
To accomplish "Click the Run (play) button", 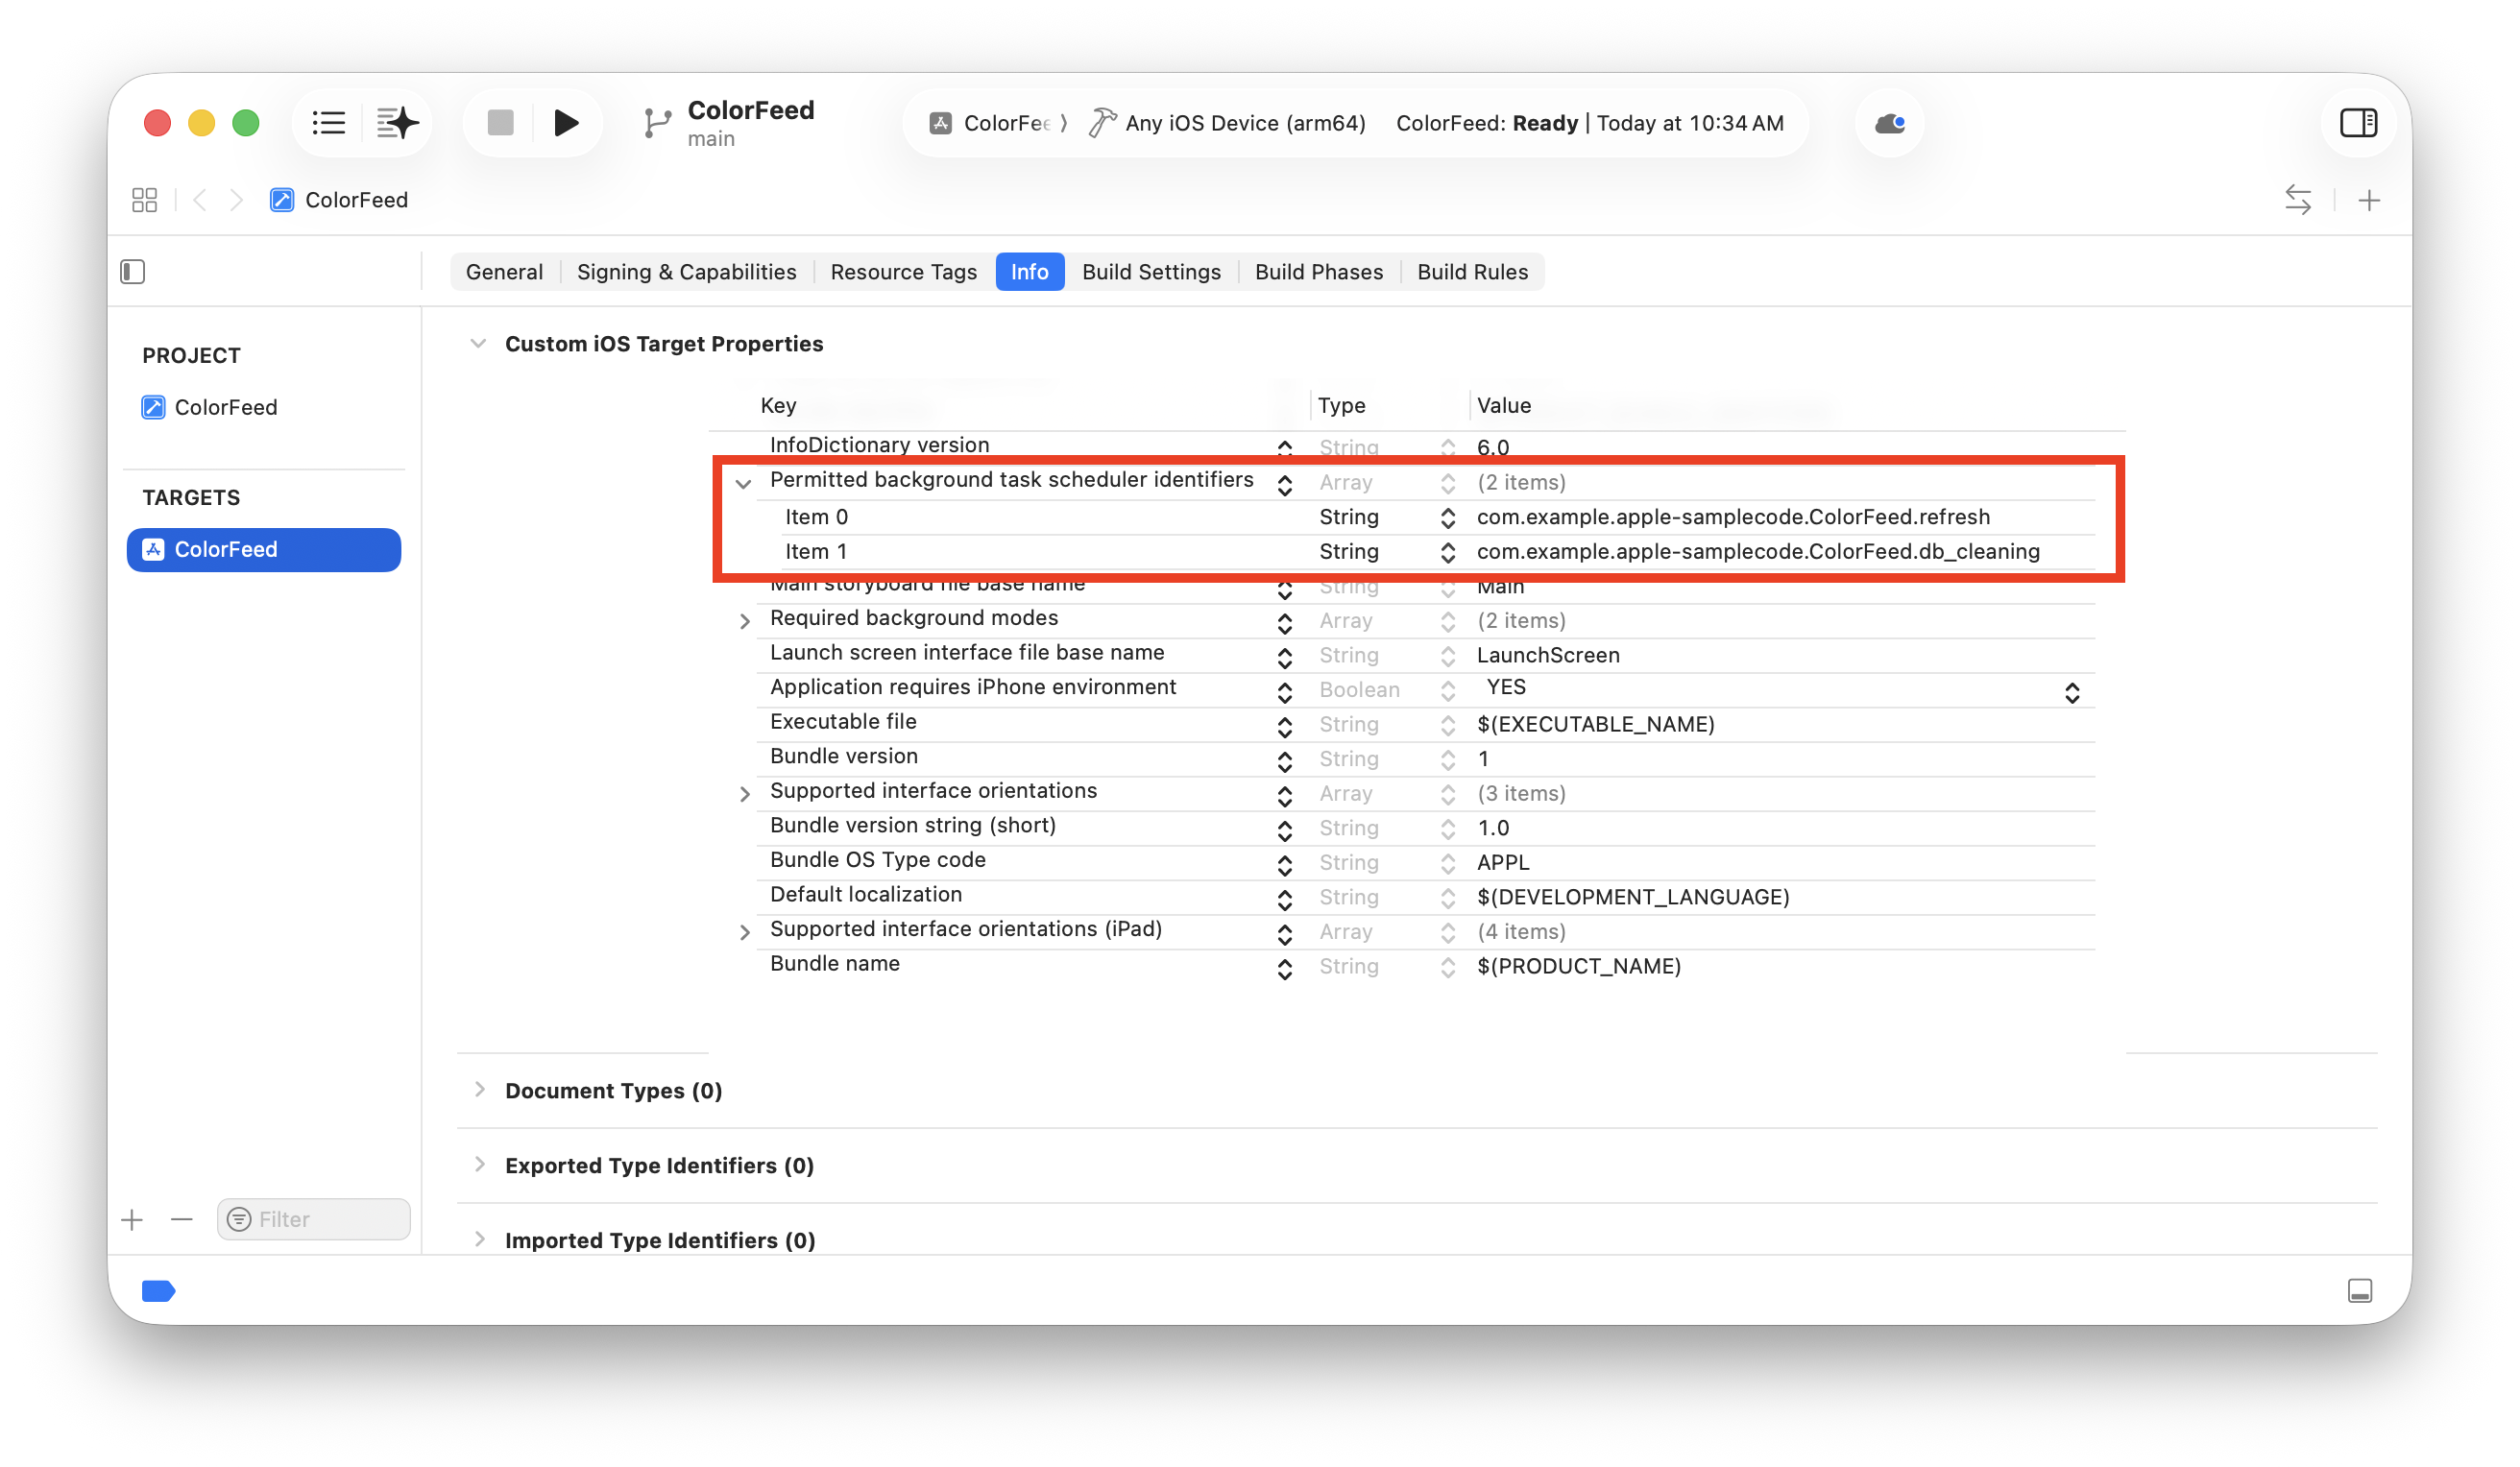I will coord(566,123).
